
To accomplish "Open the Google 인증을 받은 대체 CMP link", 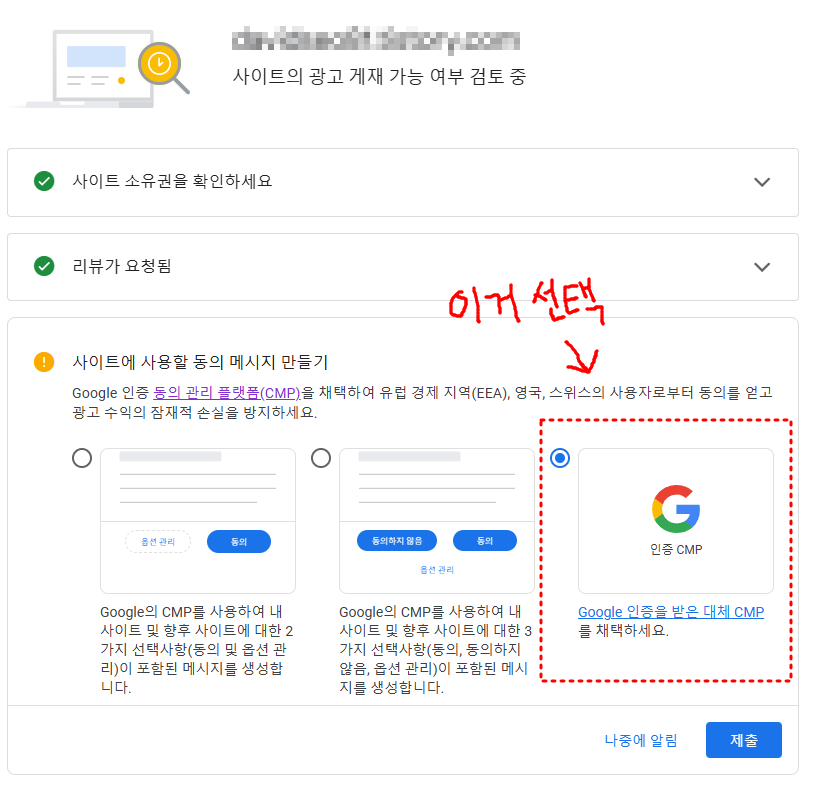I will [671, 612].
